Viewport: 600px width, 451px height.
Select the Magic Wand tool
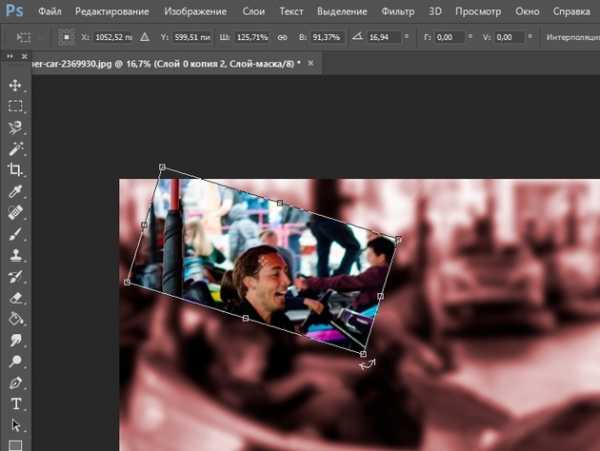[x=15, y=148]
